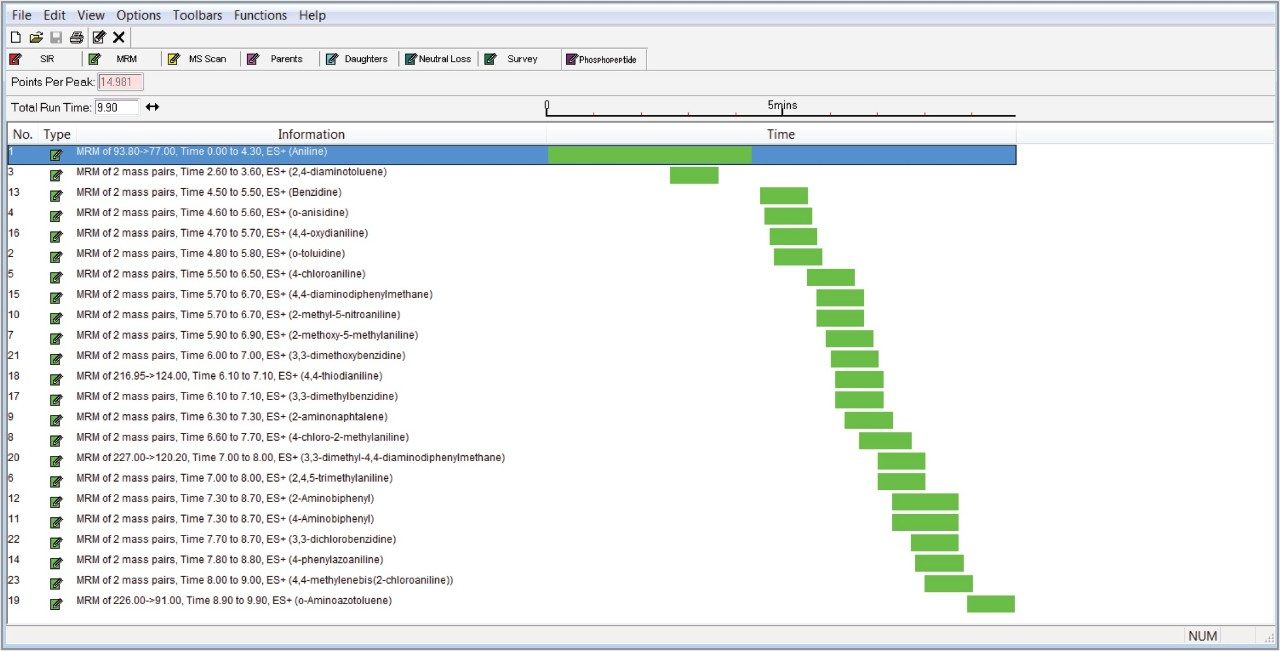The image size is (1280, 651).
Task: Click the type icon for Benzidine row
Action: coord(56,194)
